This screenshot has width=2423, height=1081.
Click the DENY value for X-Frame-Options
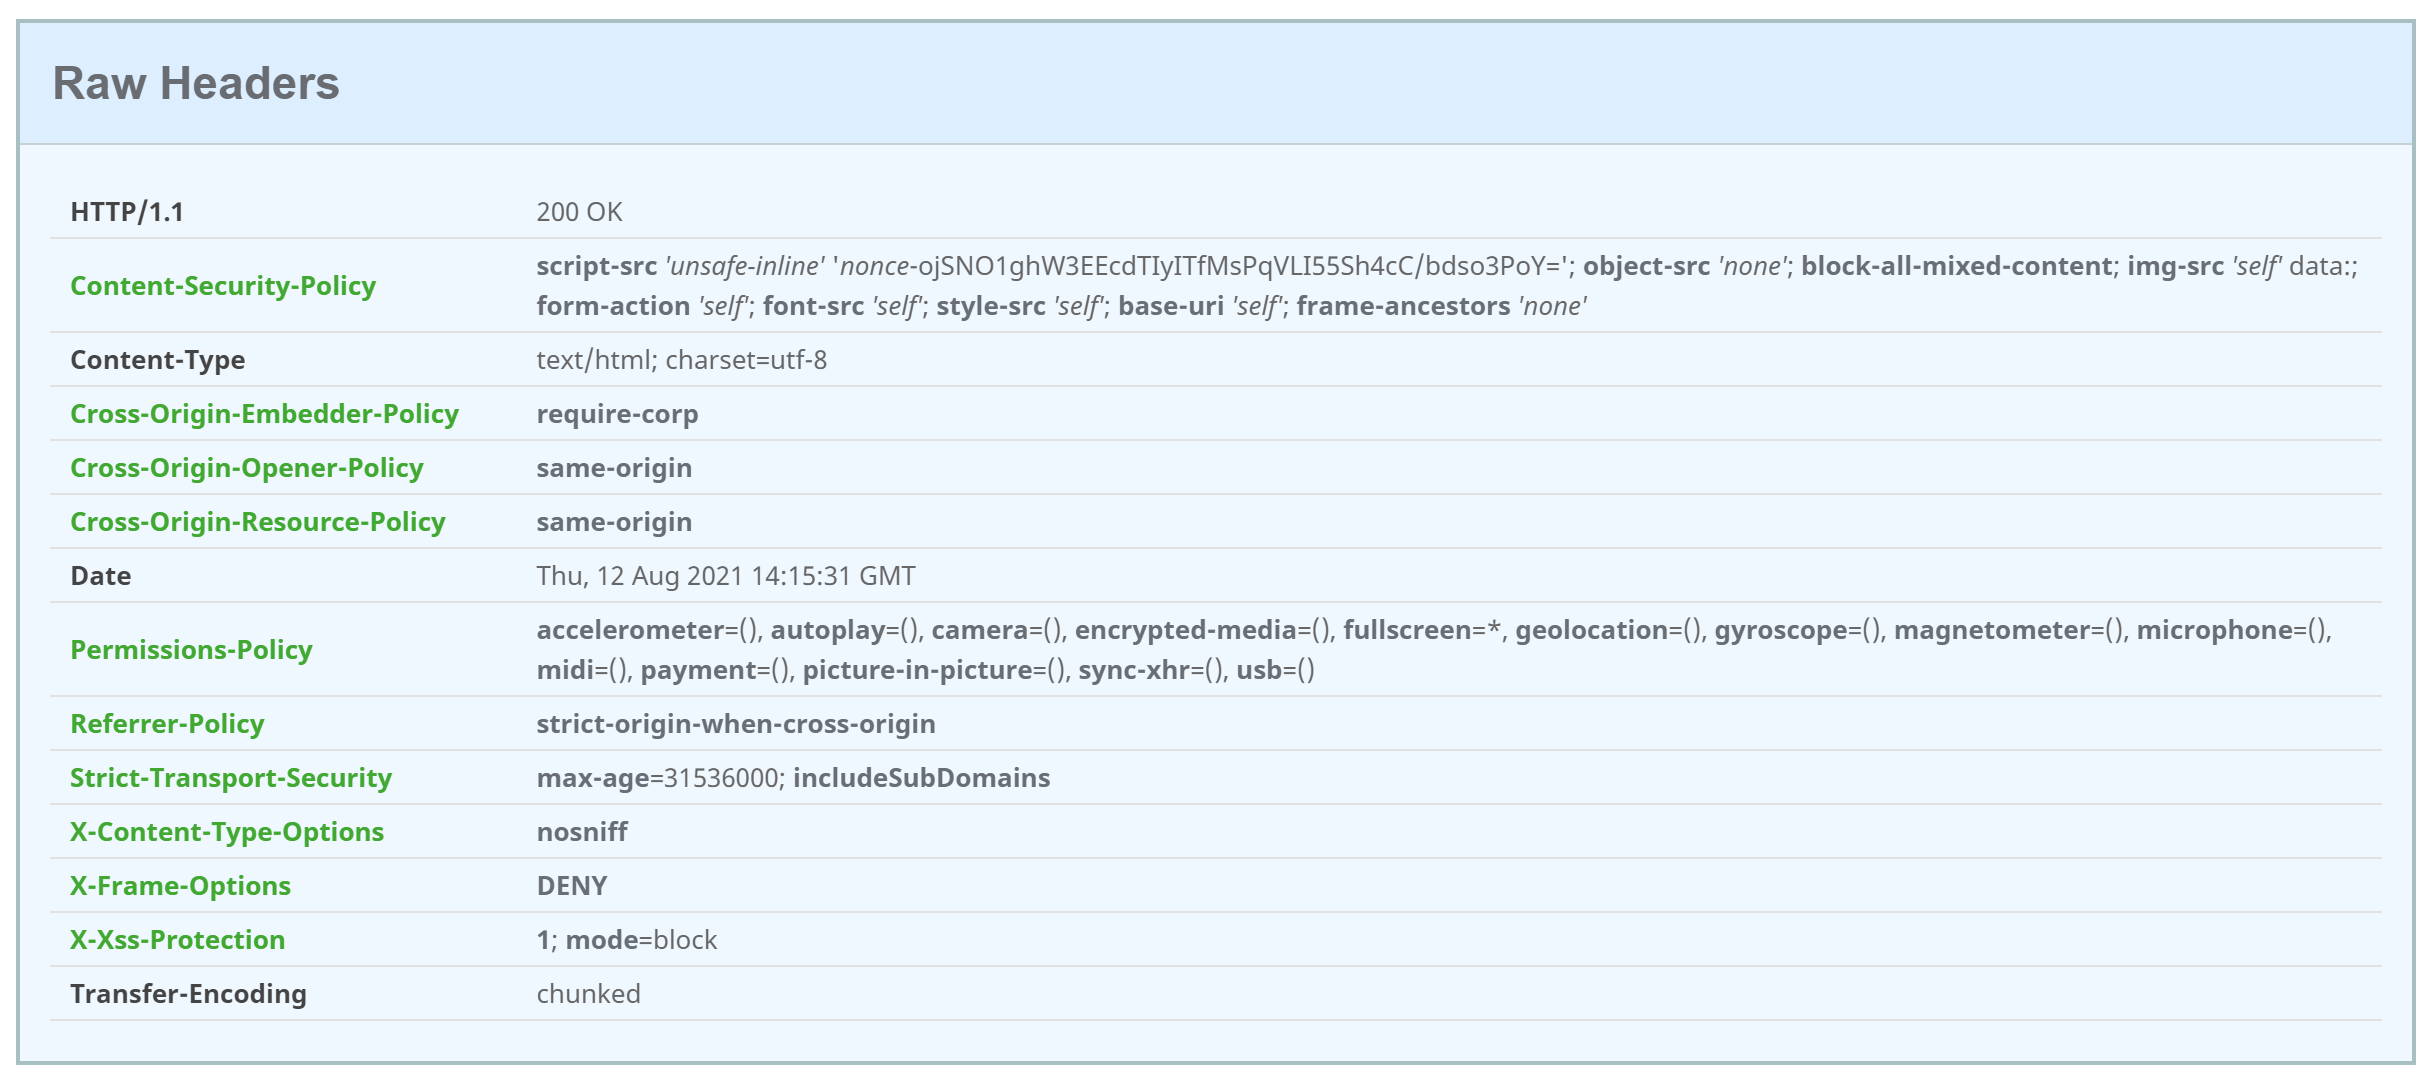(x=571, y=886)
